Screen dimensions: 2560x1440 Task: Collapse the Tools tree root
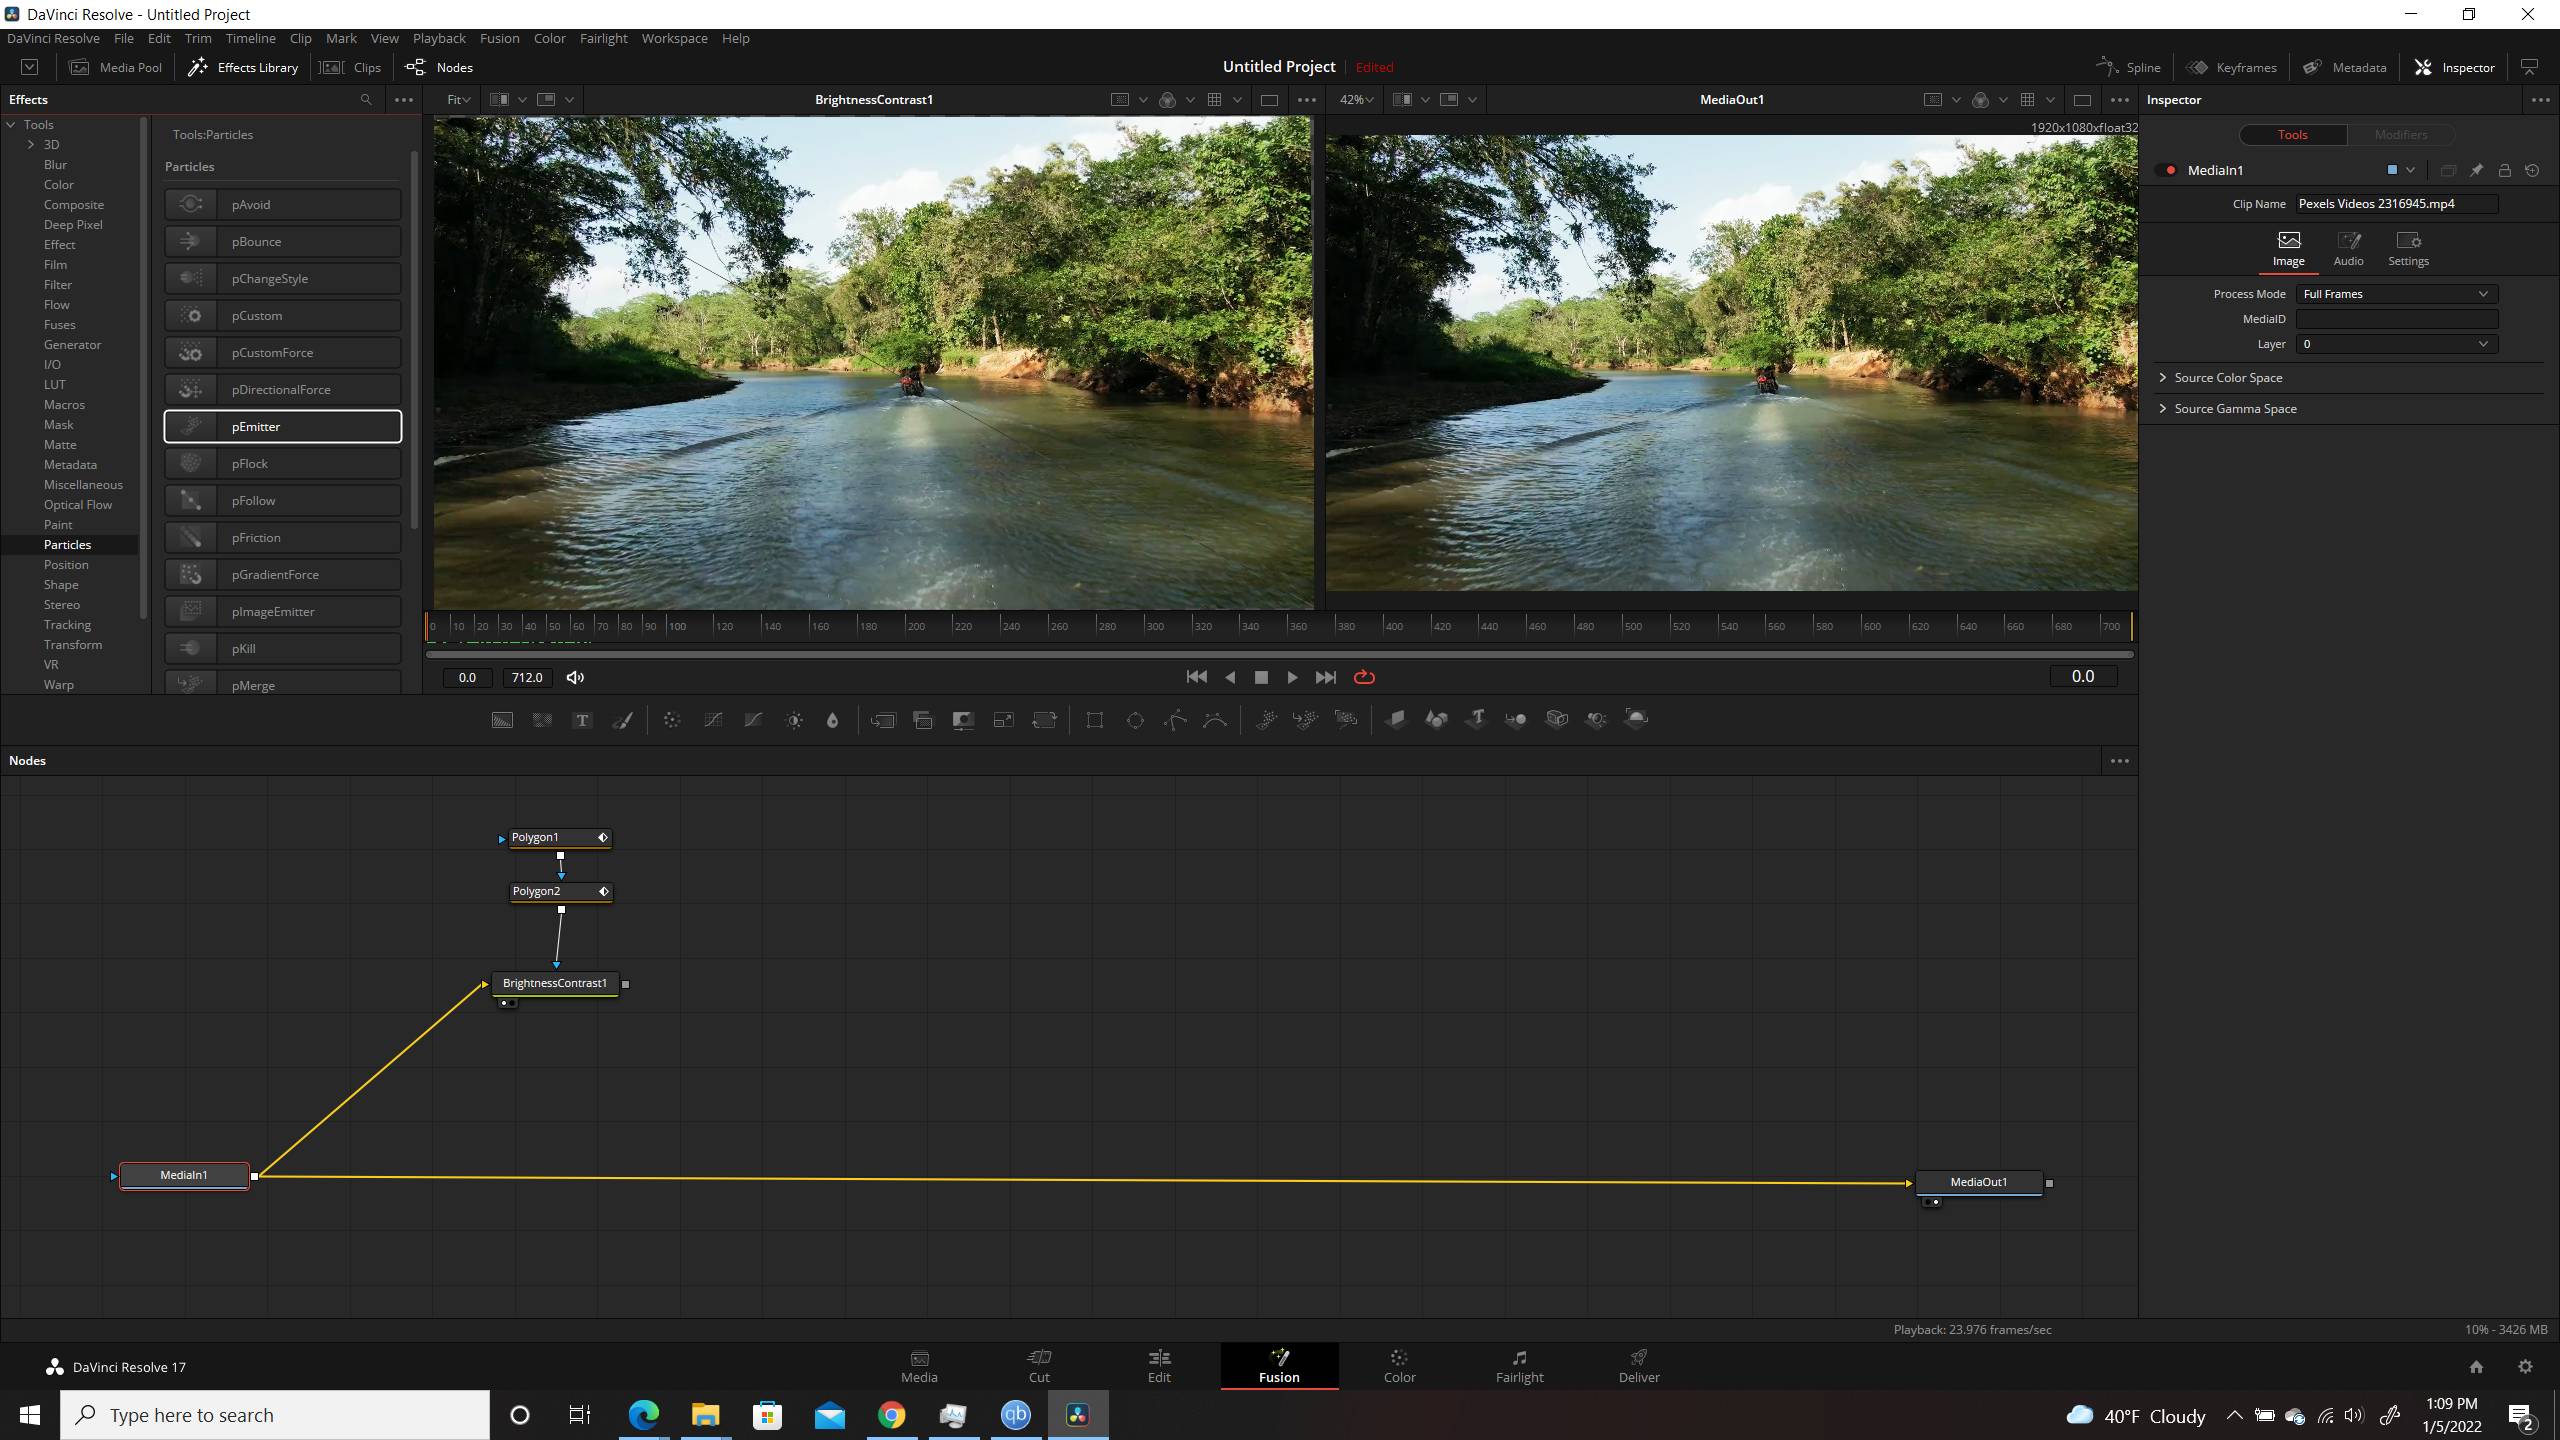pos(12,125)
